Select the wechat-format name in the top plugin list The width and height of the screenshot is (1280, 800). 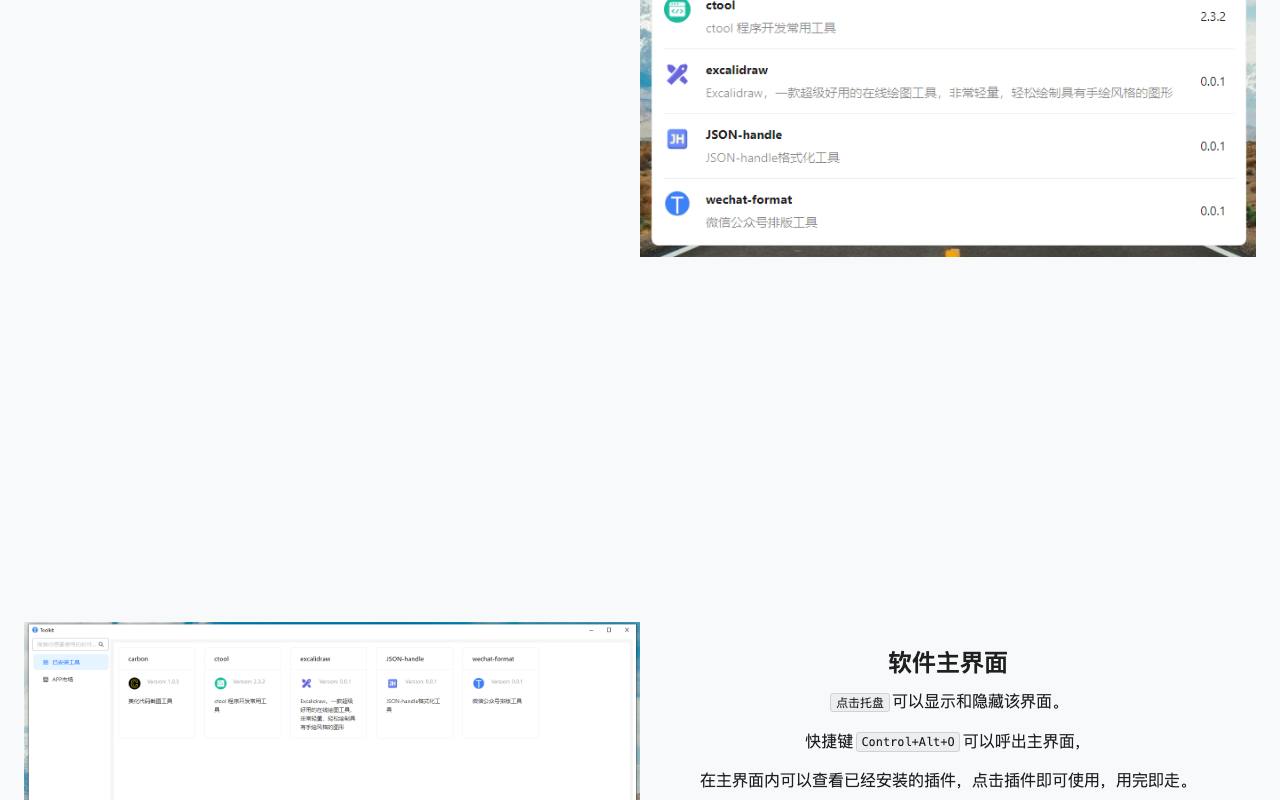749,200
